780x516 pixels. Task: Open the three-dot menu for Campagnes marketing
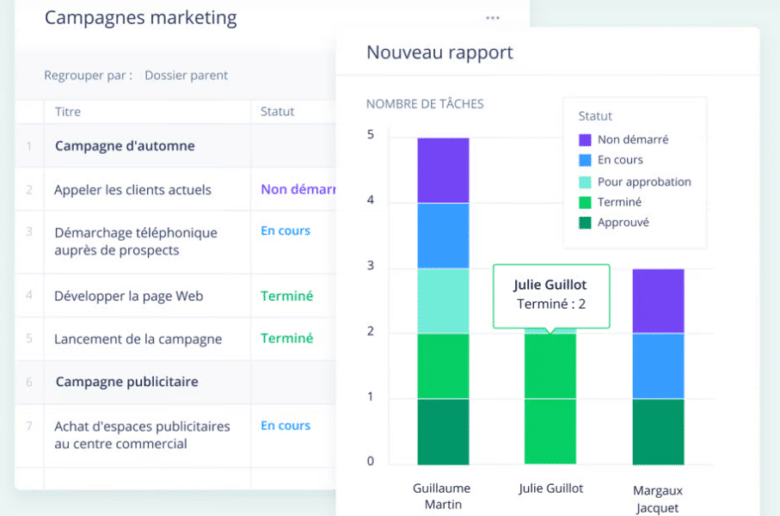click(492, 18)
